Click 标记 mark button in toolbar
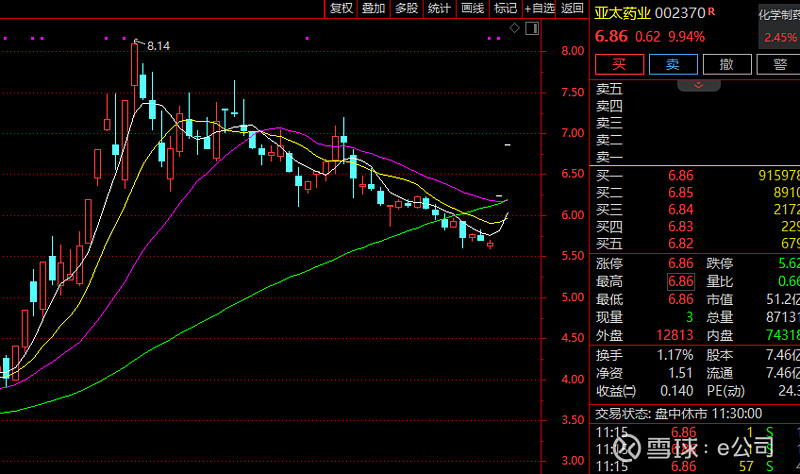 click(505, 8)
